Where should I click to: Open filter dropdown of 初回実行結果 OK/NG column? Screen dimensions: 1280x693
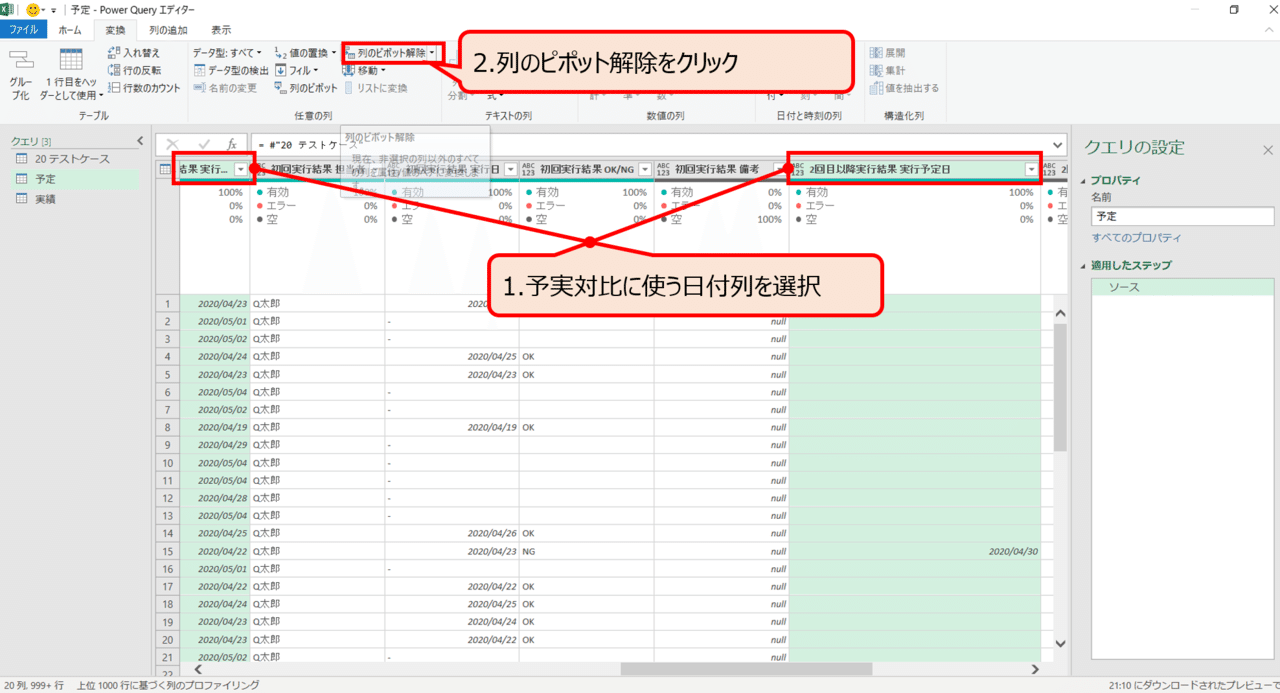[645, 170]
